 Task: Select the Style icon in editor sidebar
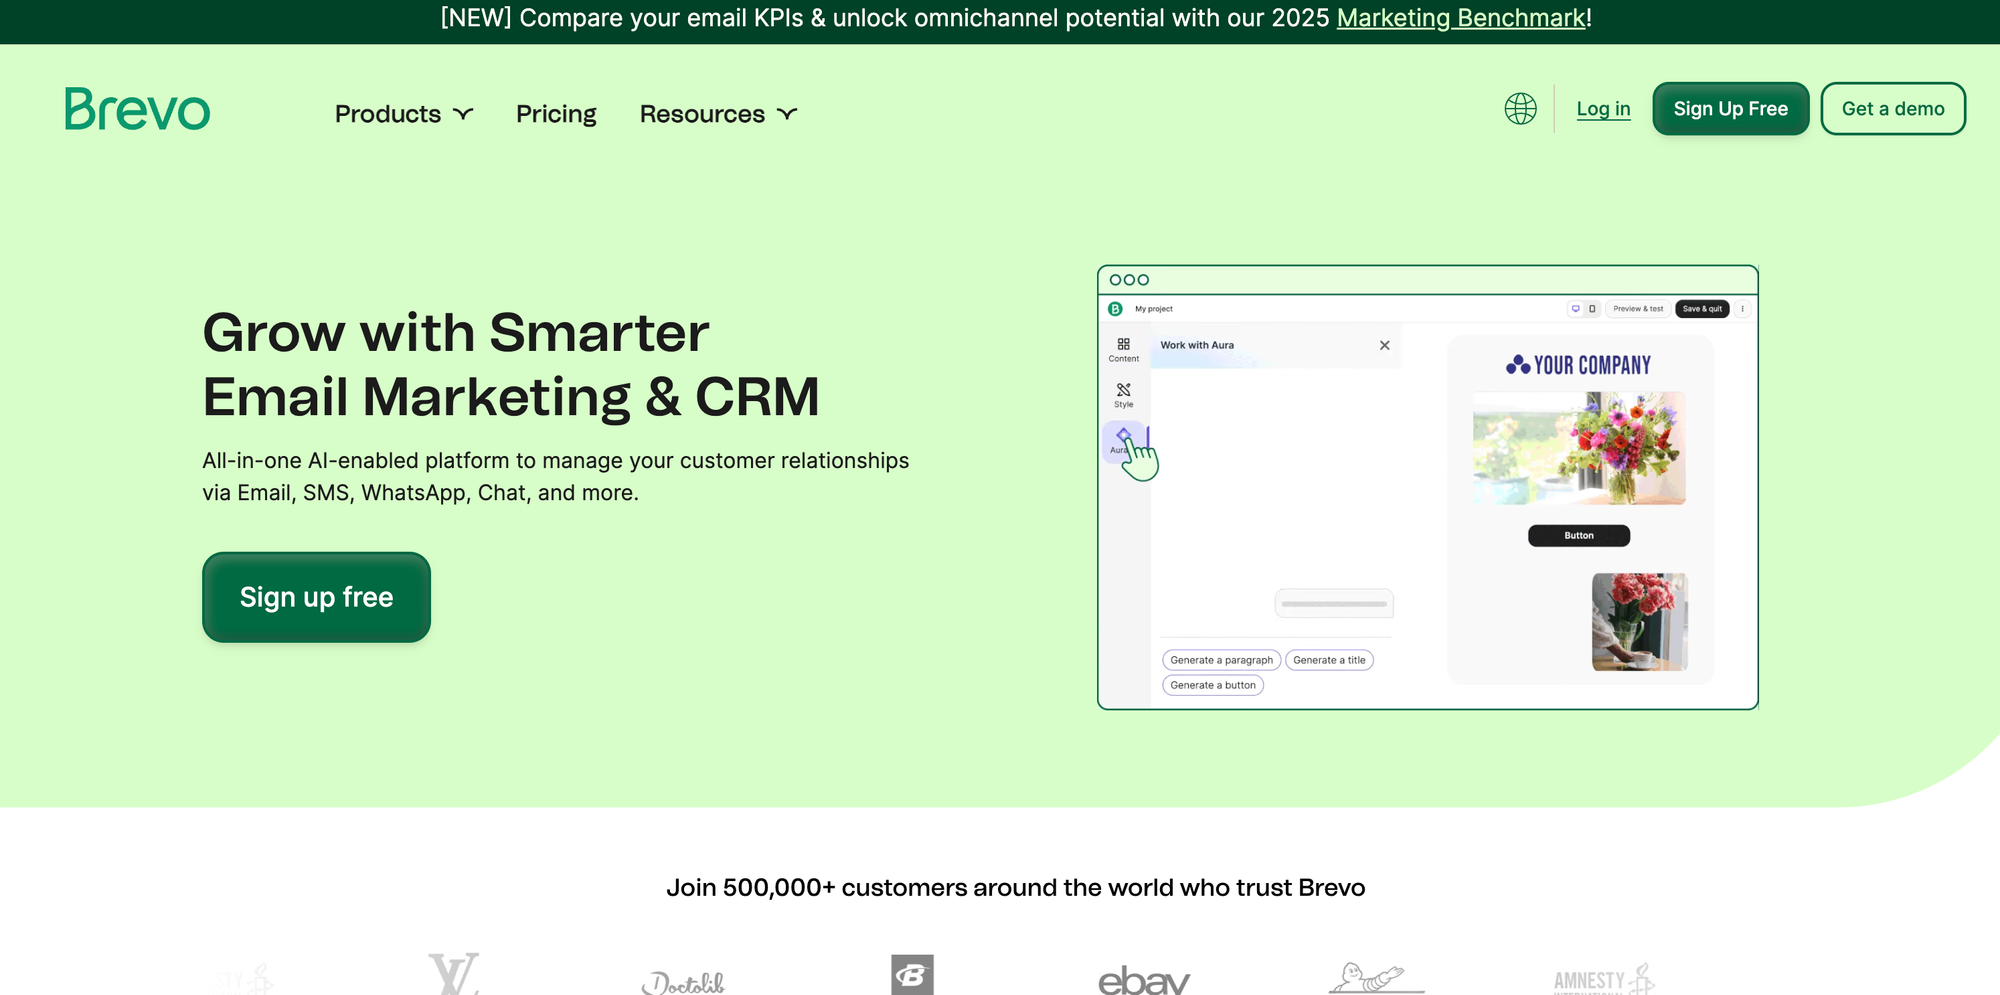[1124, 395]
